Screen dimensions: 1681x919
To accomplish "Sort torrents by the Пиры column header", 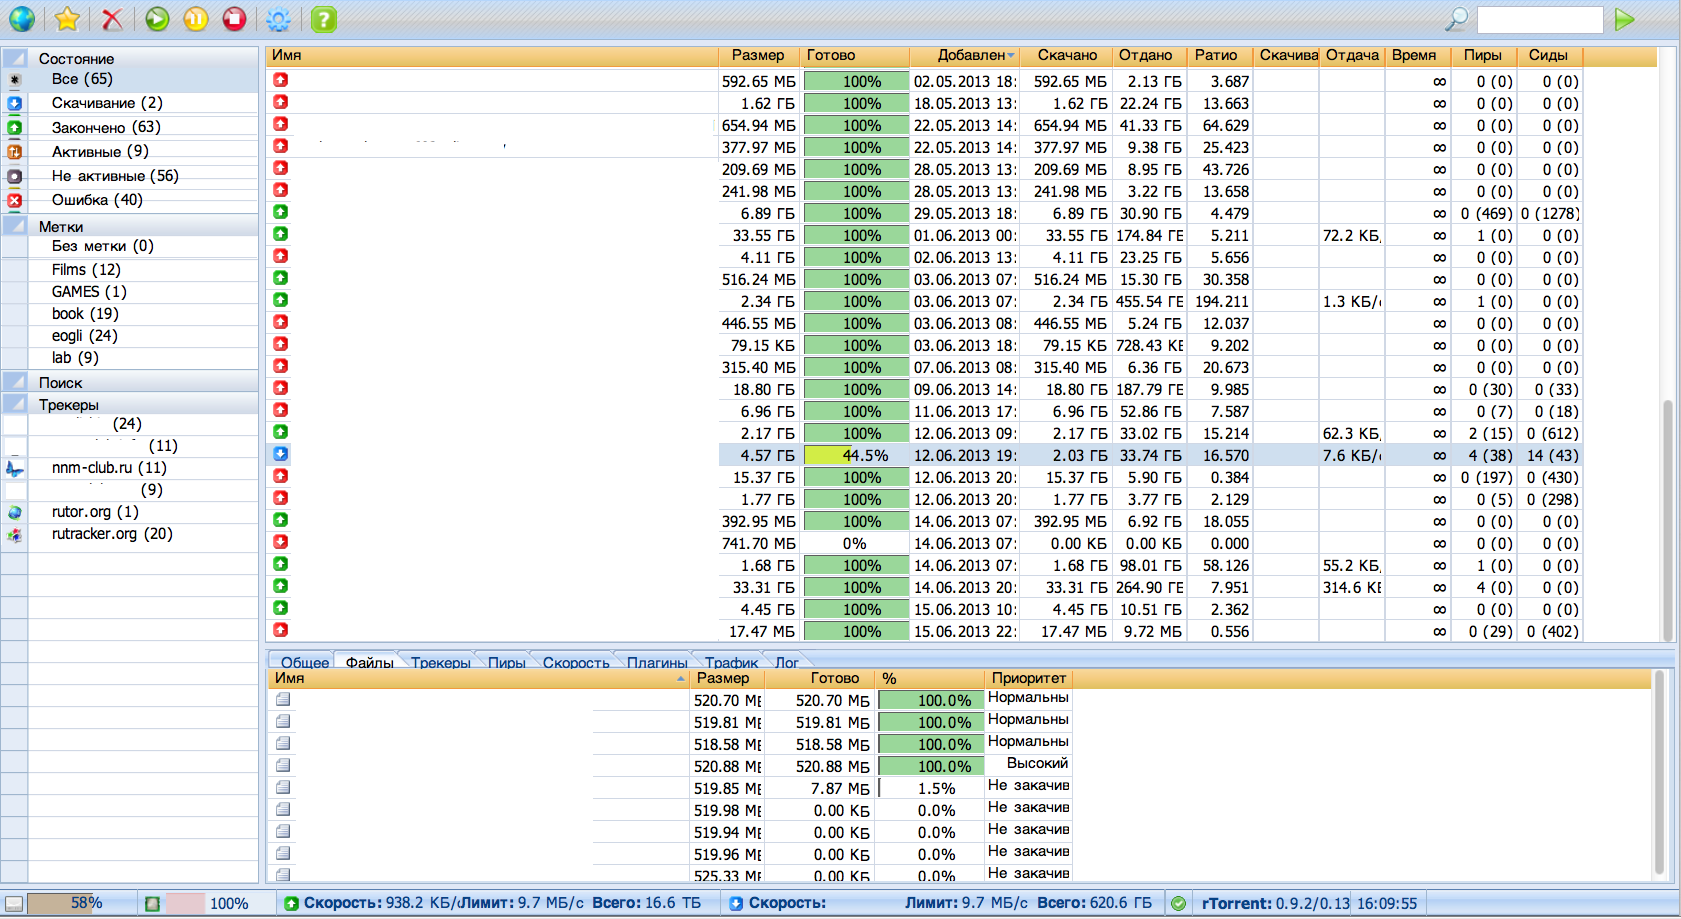I will click(1483, 56).
